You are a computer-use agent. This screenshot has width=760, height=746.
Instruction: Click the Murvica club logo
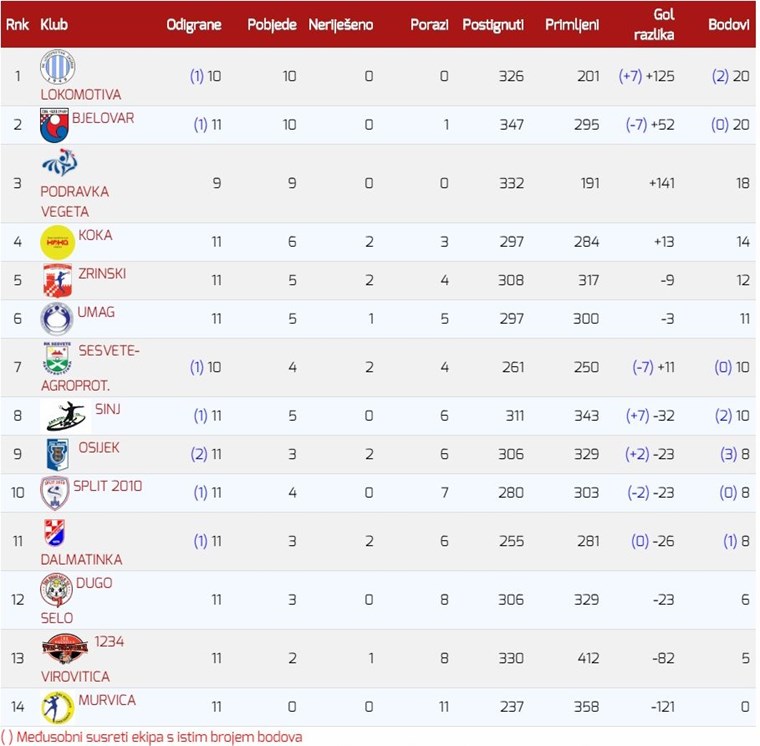click(x=57, y=706)
